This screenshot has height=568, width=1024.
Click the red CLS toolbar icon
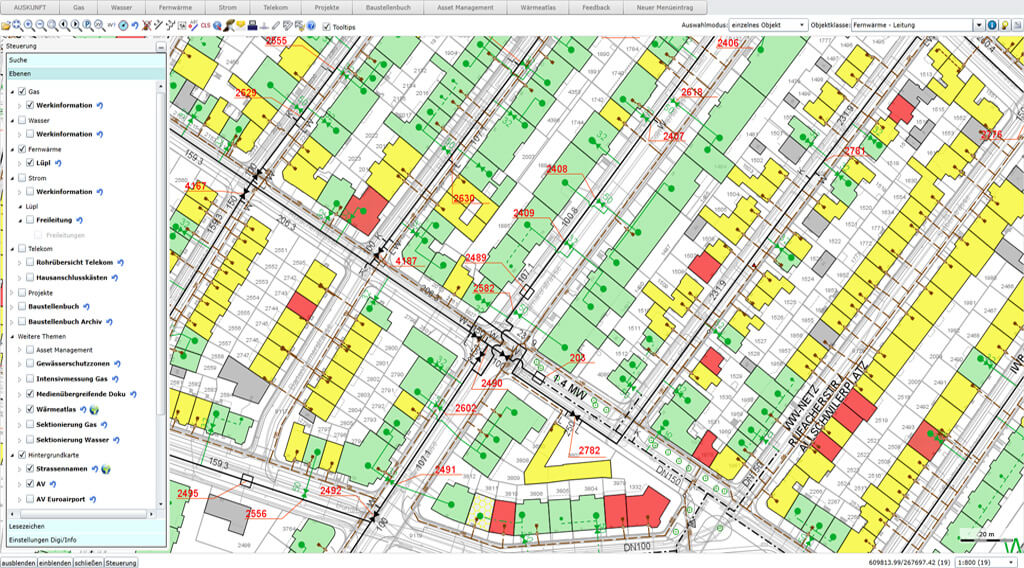pyautogui.click(x=206, y=26)
